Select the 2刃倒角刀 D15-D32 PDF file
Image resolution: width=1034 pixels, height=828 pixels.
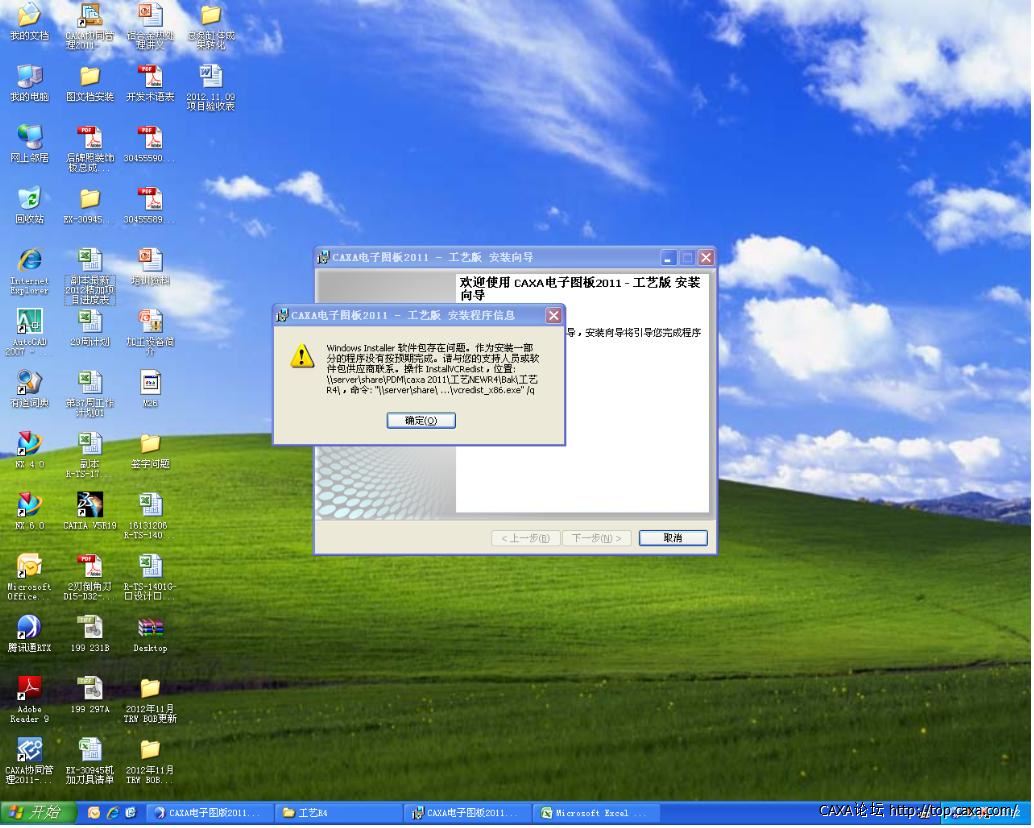click(90, 577)
